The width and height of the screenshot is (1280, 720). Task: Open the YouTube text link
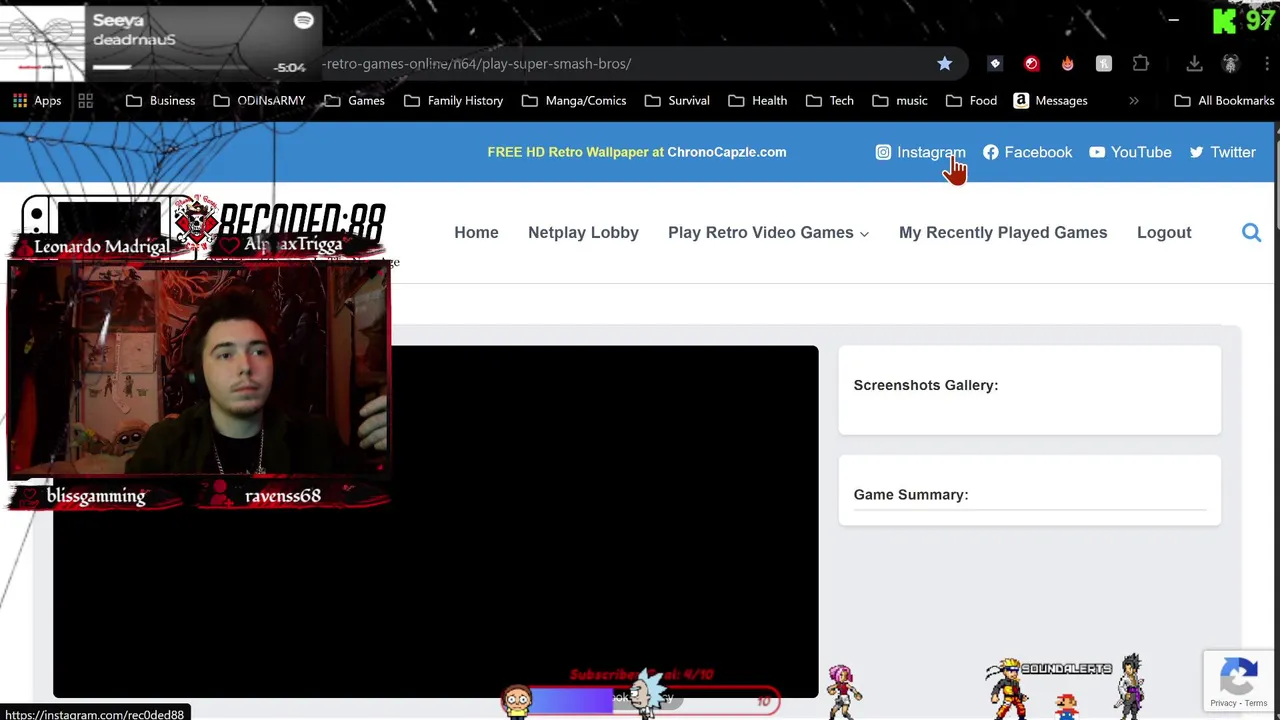[1141, 152]
